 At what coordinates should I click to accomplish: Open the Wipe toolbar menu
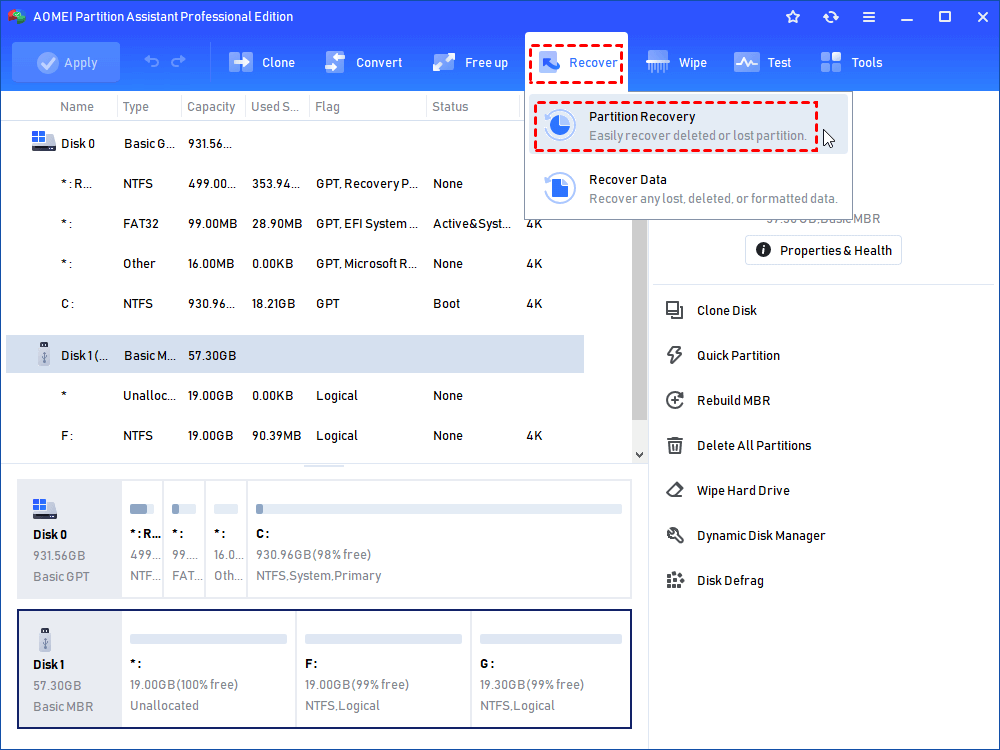676,62
